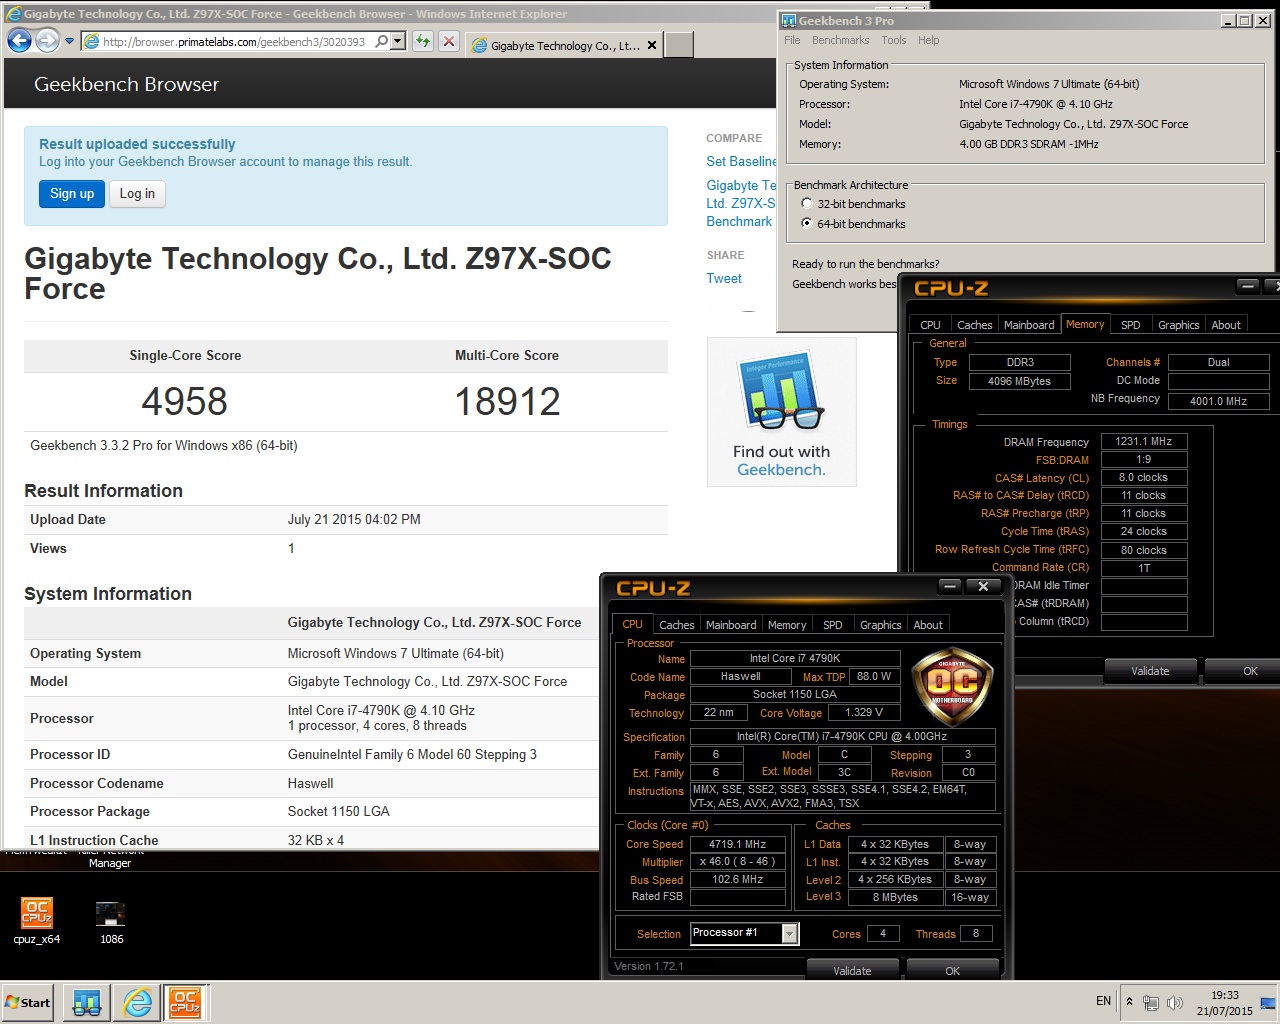
Task: Click OK in the front CPU-Z window
Action: click(952, 971)
